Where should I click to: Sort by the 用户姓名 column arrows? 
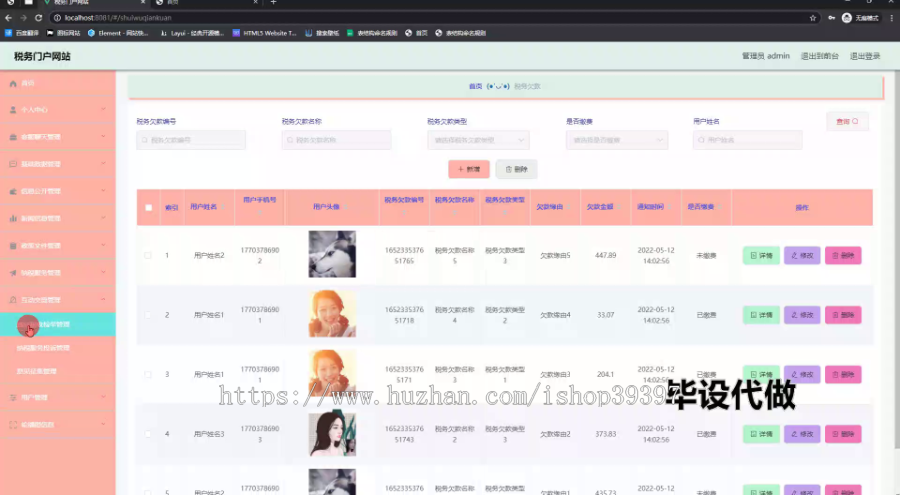(223, 207)
